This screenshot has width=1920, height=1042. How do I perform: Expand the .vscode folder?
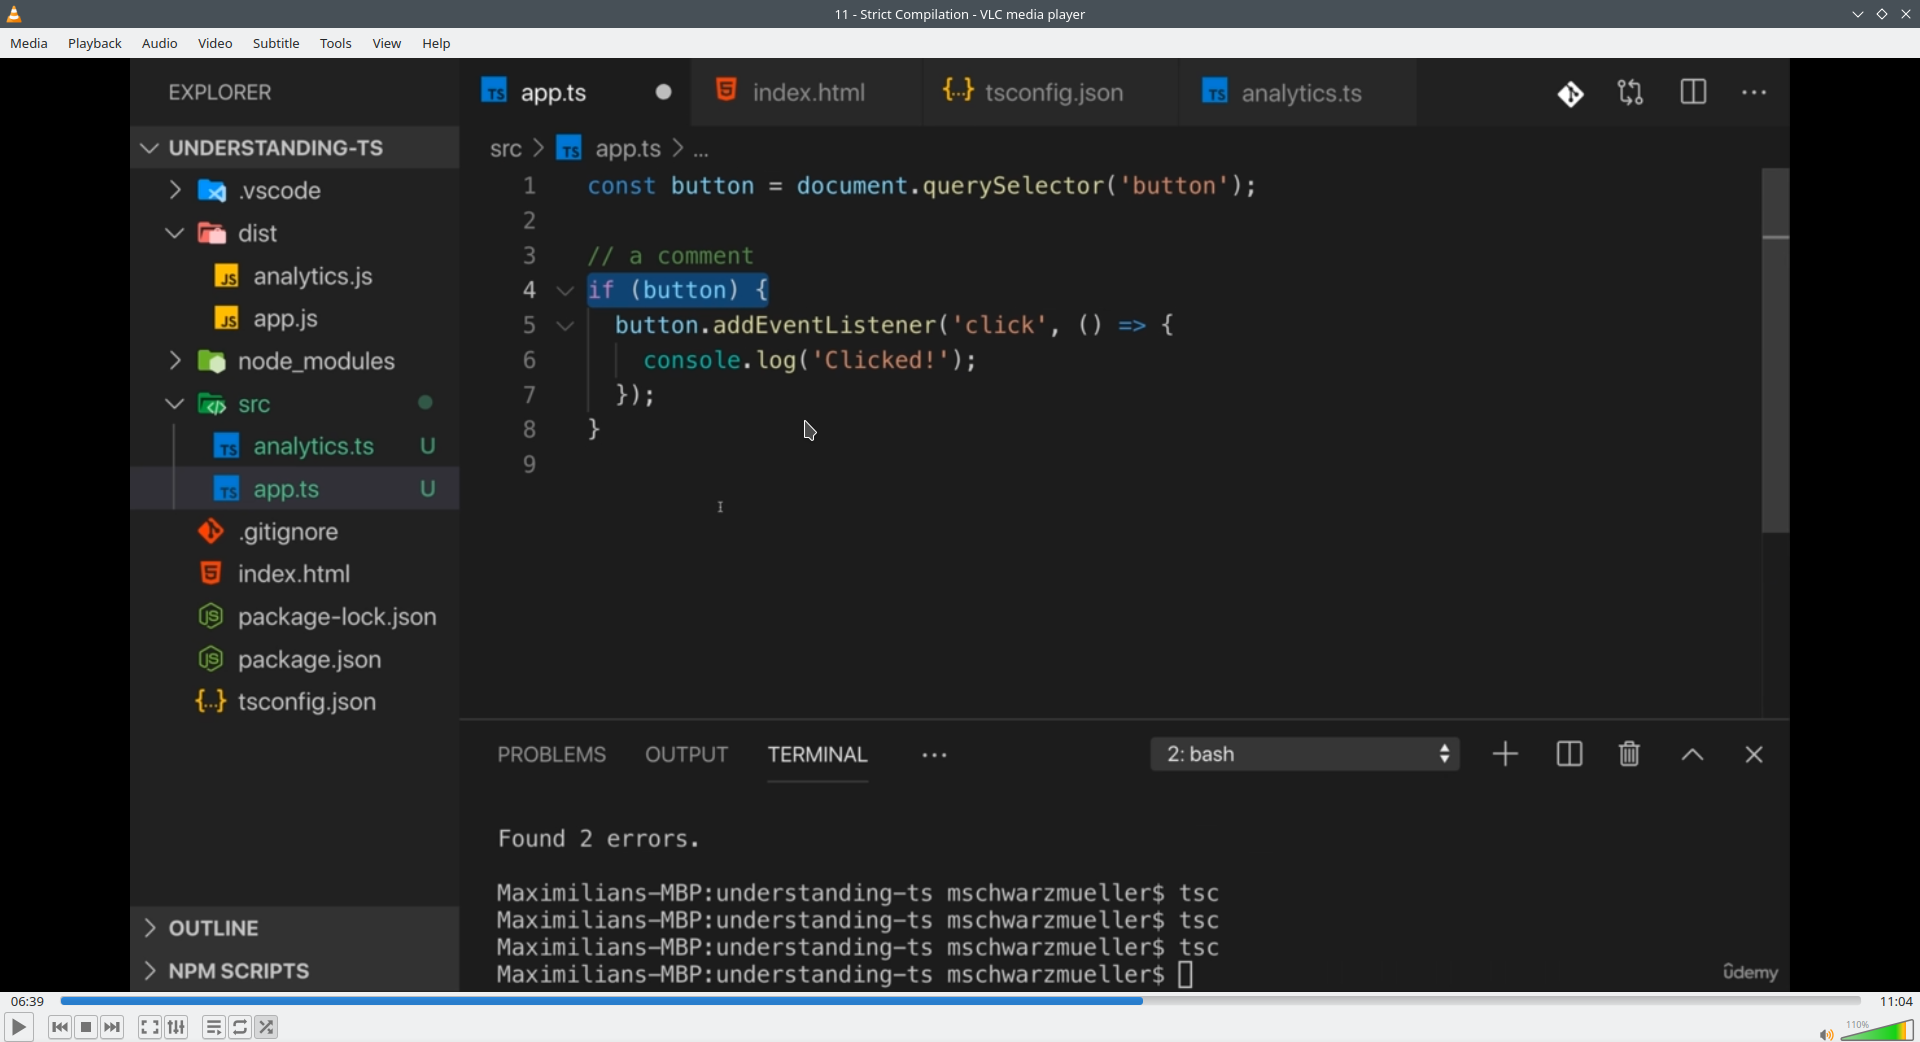click(295, 190)
